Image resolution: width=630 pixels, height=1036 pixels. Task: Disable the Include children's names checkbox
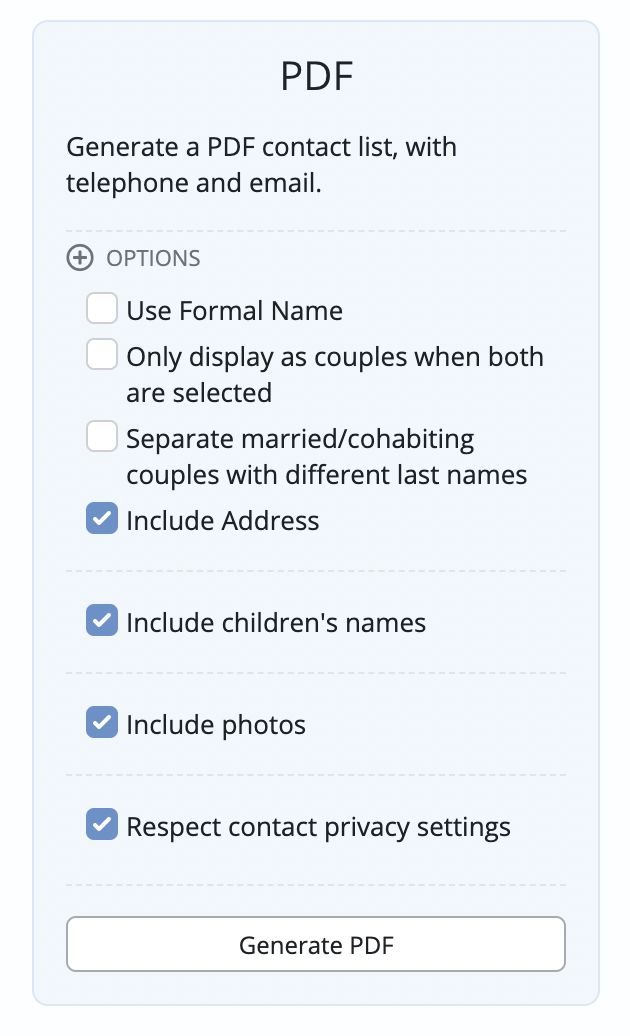click(102, 621)
